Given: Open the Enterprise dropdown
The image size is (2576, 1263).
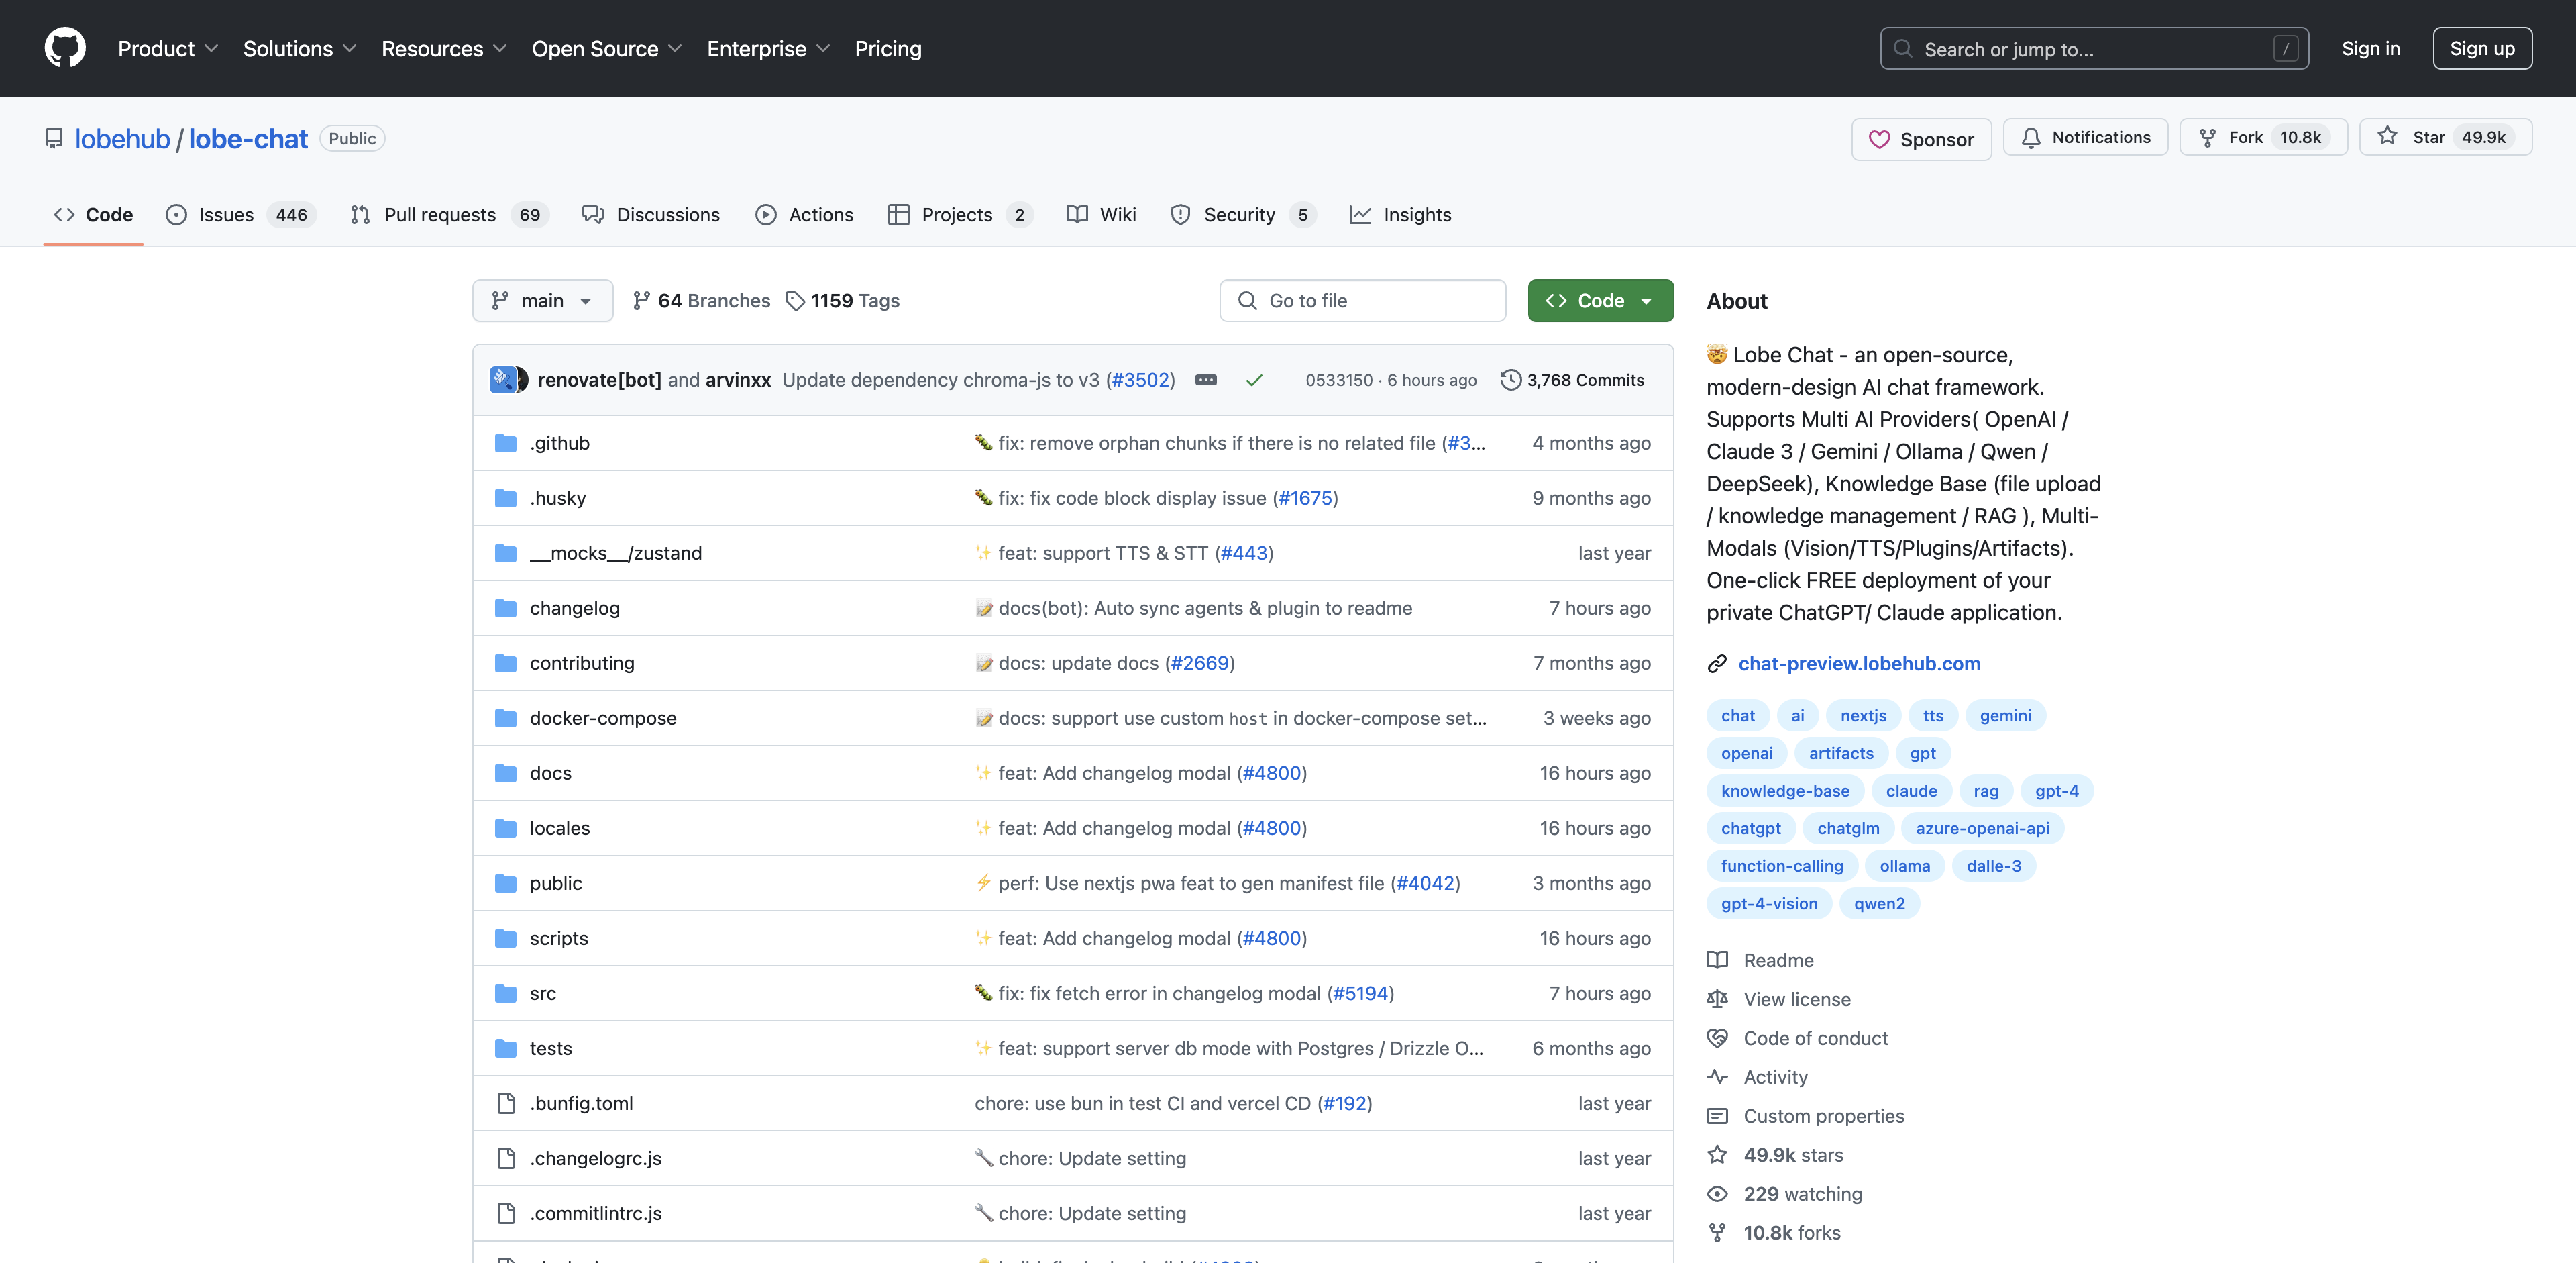Looking at the screenshot, I should [x=768, y=48].
